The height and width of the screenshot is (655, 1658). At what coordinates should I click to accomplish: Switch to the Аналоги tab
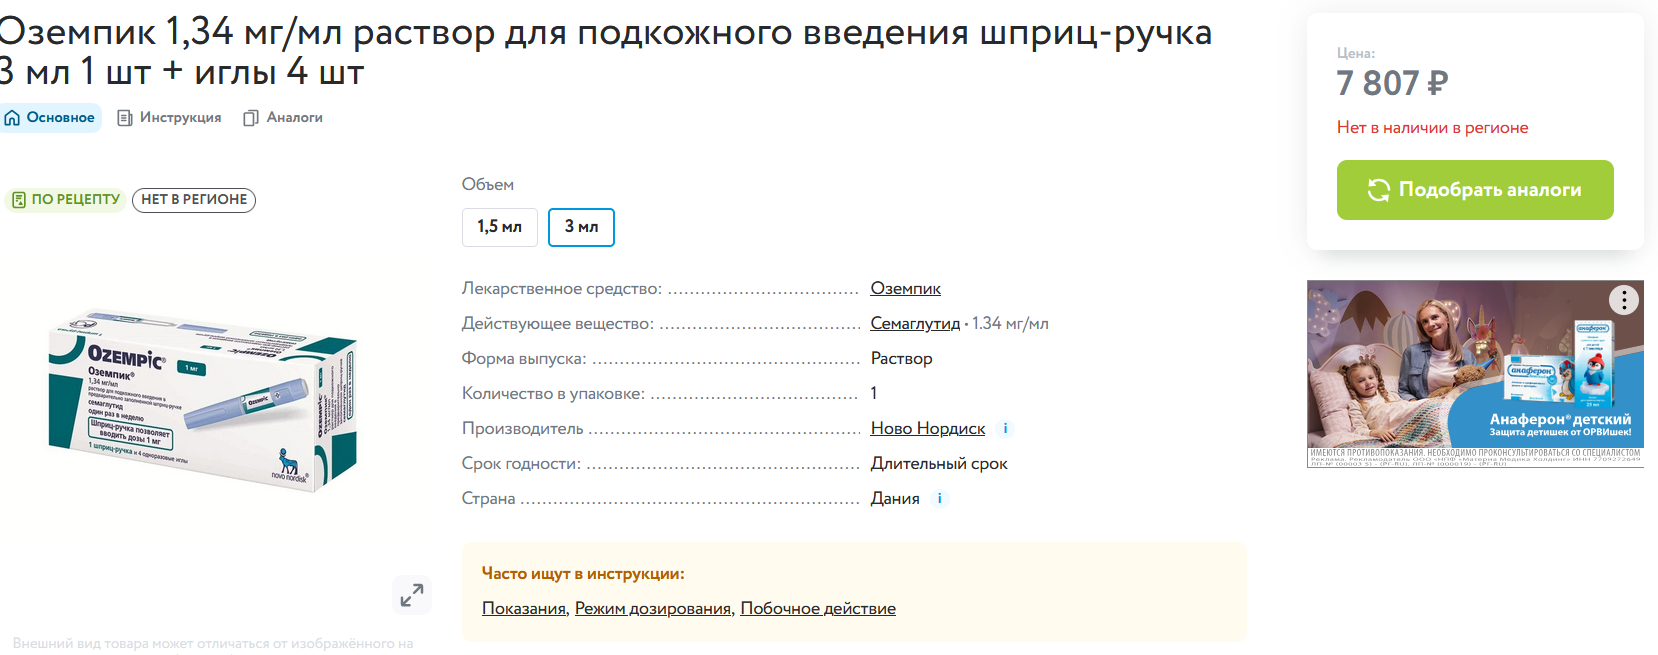click(283, 118)
